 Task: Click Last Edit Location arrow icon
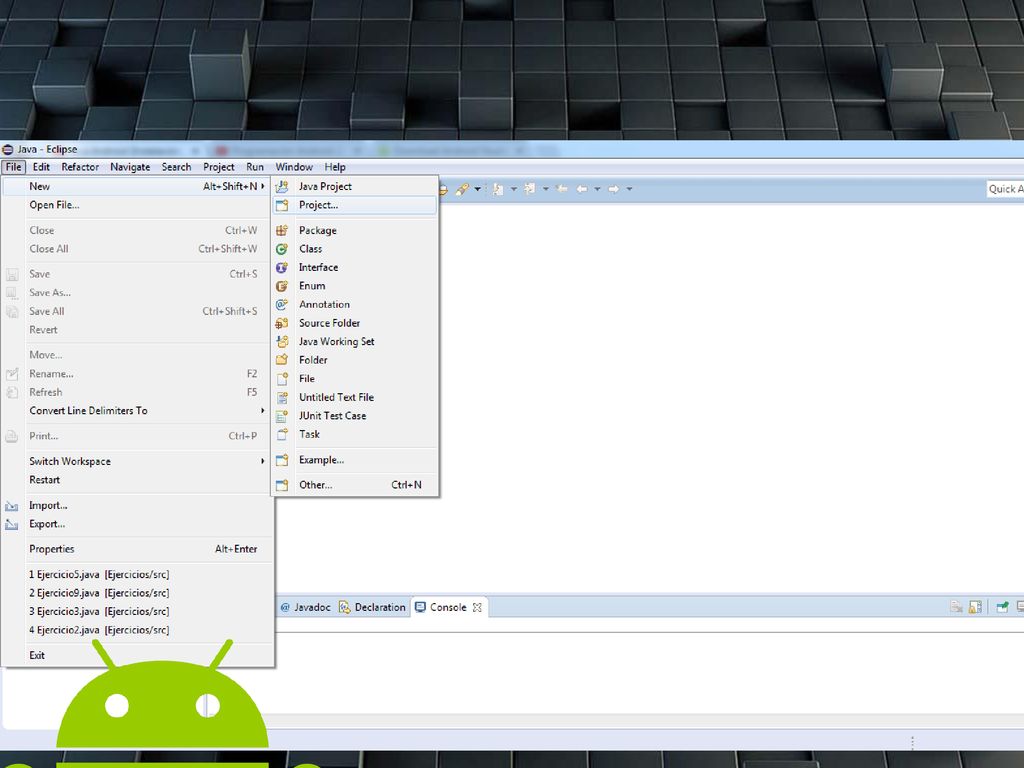tap(562, 189)
